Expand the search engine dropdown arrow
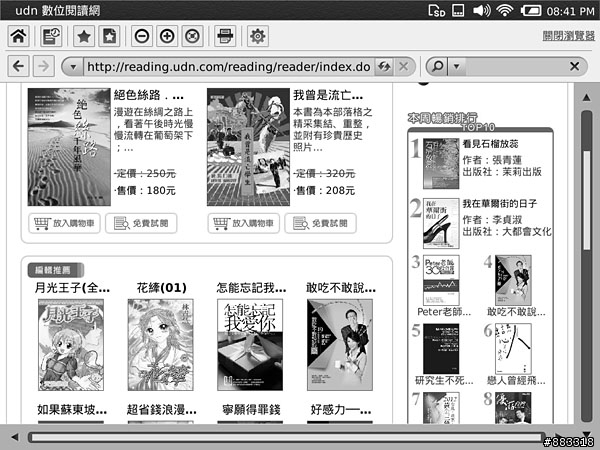Viewport: 600px width, 450px height. (456, 66)
